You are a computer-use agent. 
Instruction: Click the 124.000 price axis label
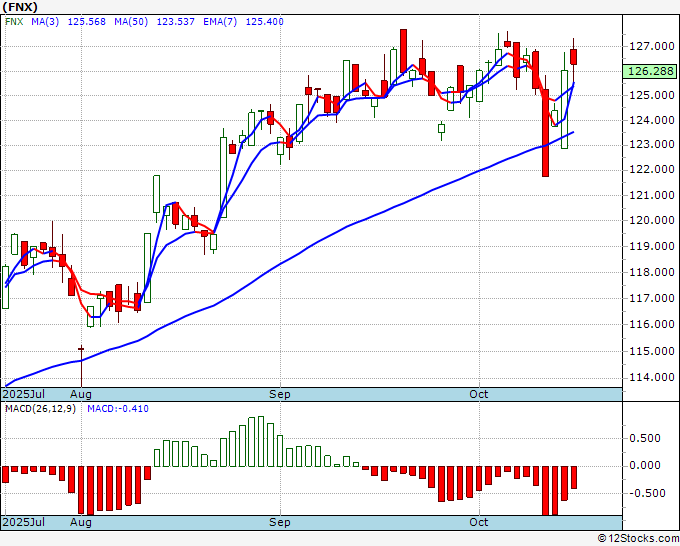[652, 120]
